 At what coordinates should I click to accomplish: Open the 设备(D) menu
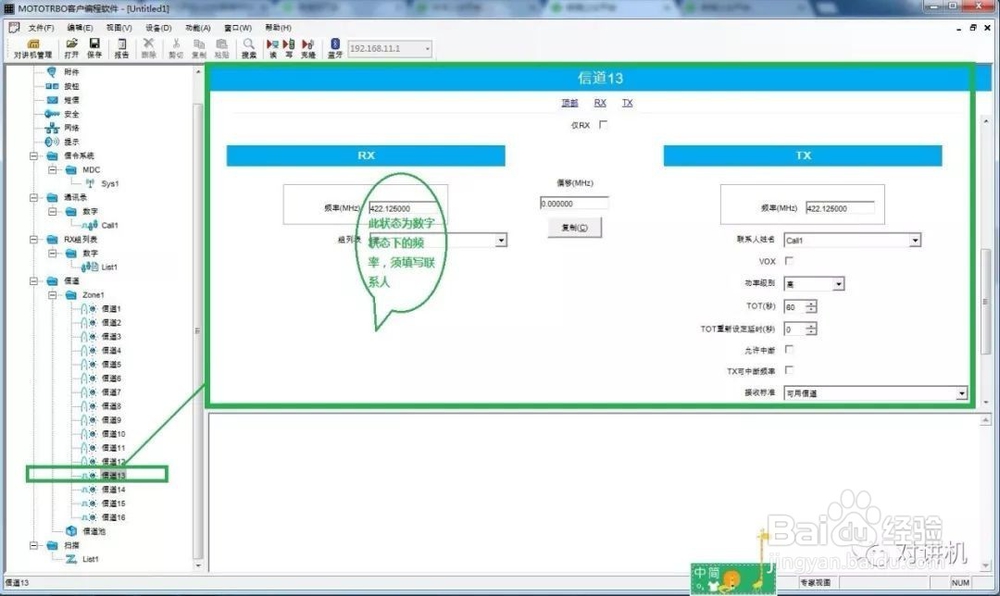[x=158, y=28]
